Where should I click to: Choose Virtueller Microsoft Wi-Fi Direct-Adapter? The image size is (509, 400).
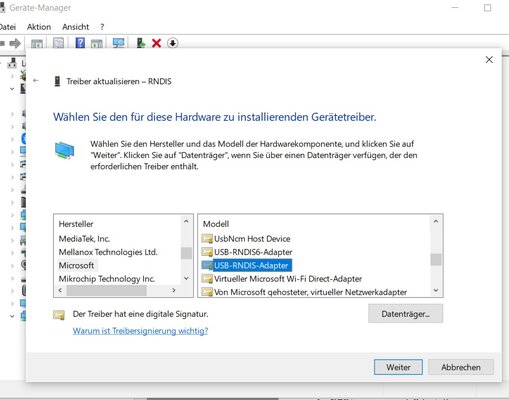(x=288, y=279)
